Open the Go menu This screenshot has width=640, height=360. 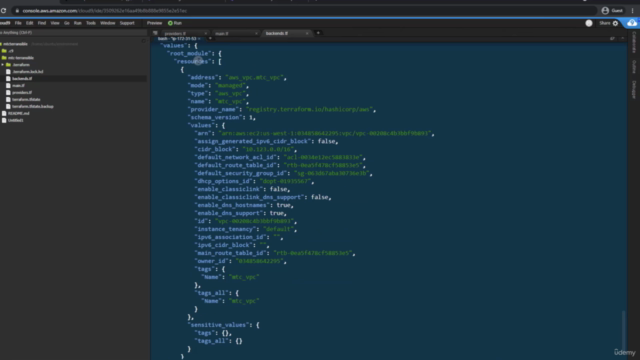67,23
